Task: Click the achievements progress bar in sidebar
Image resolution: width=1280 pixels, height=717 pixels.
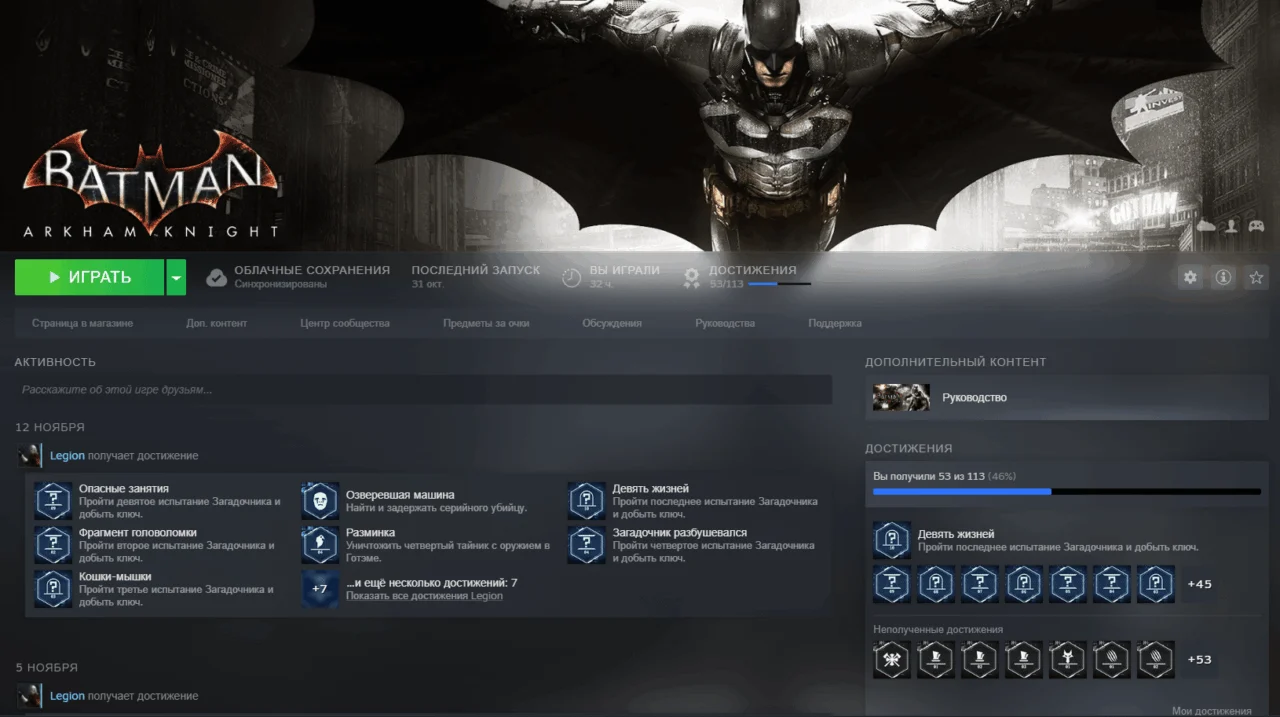Action: (x=1067, y=492)
